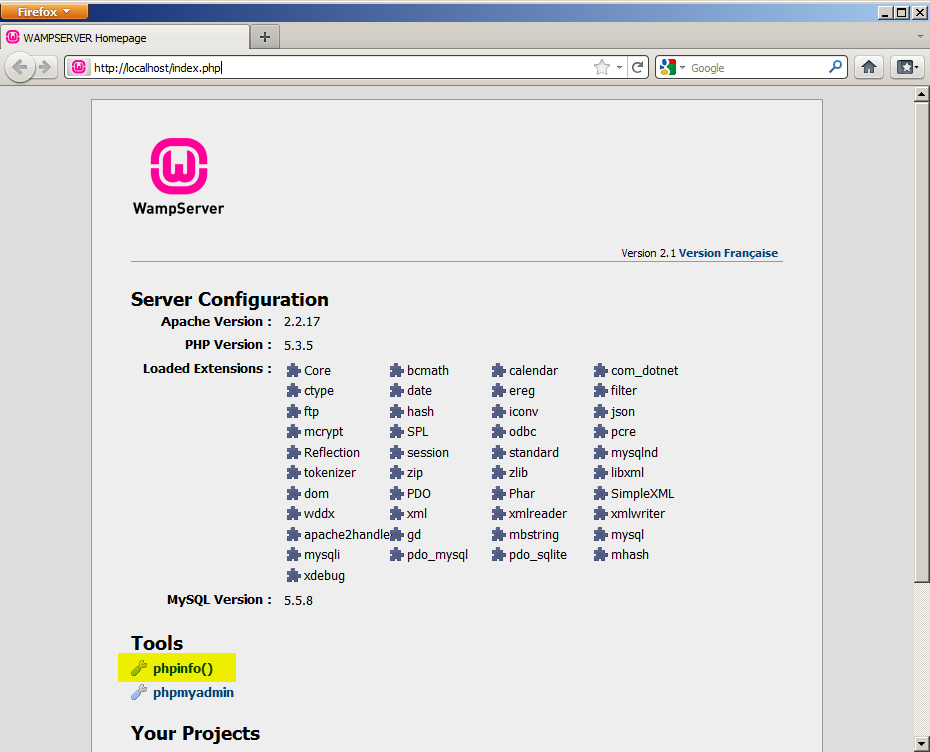Open the phpmyadmin tool link
The image size is (930, 752).
[x=193, y=692]
